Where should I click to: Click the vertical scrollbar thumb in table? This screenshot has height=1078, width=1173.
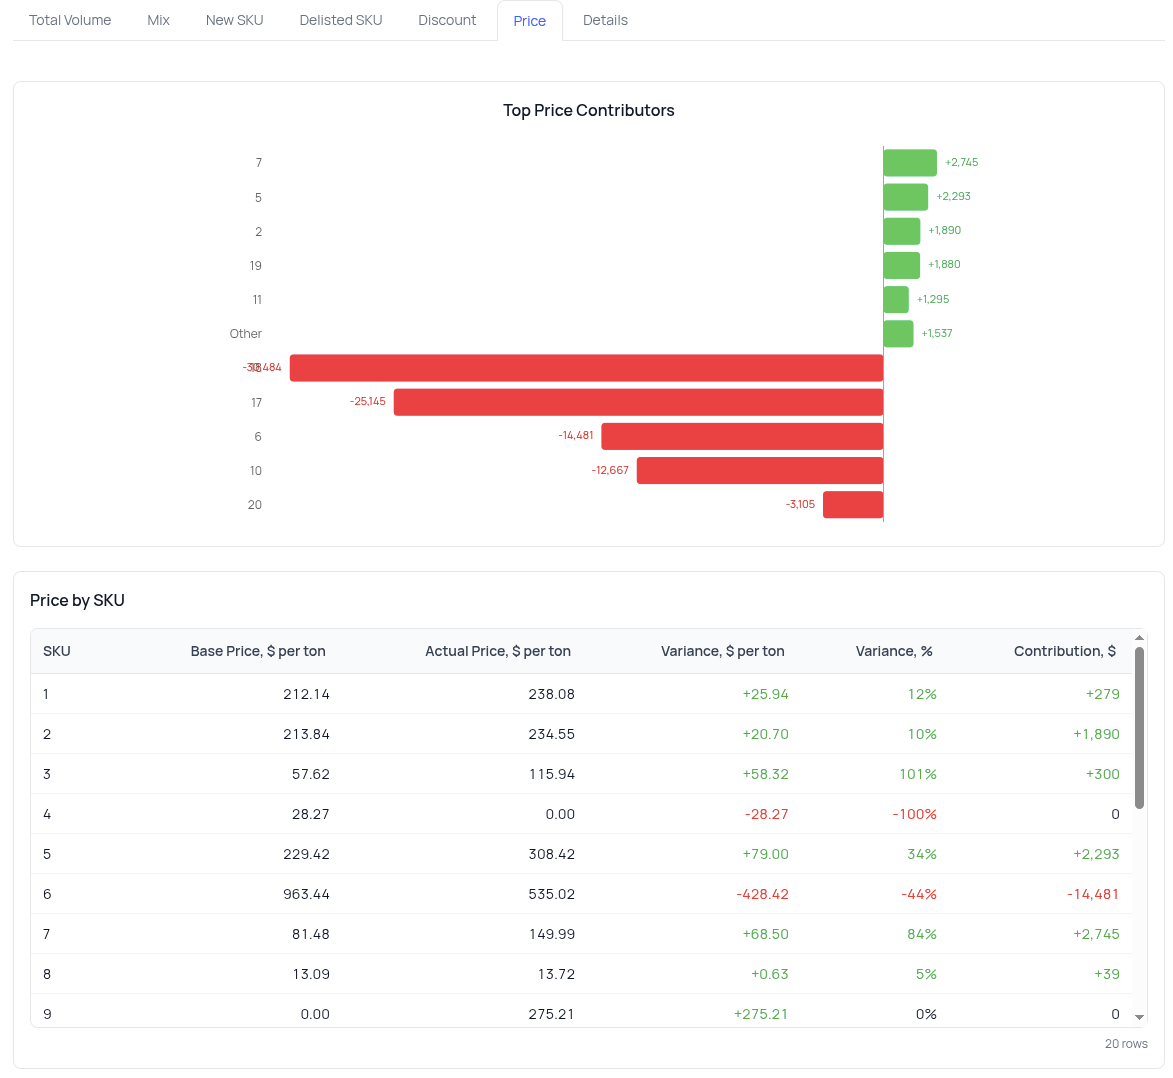[x=1139, y=727]
